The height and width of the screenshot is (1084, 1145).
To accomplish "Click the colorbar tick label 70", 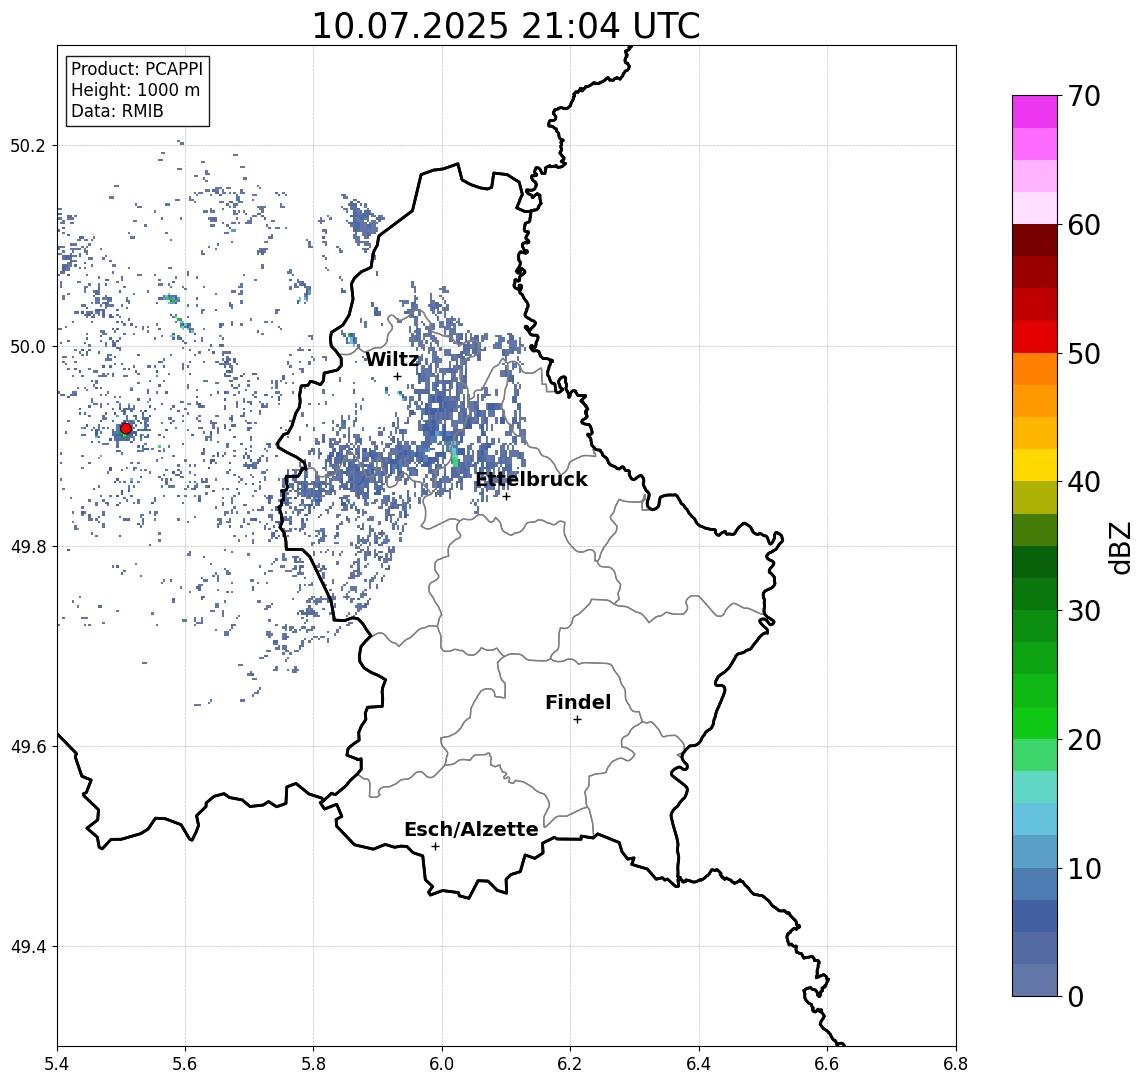I will point(1084,96).
